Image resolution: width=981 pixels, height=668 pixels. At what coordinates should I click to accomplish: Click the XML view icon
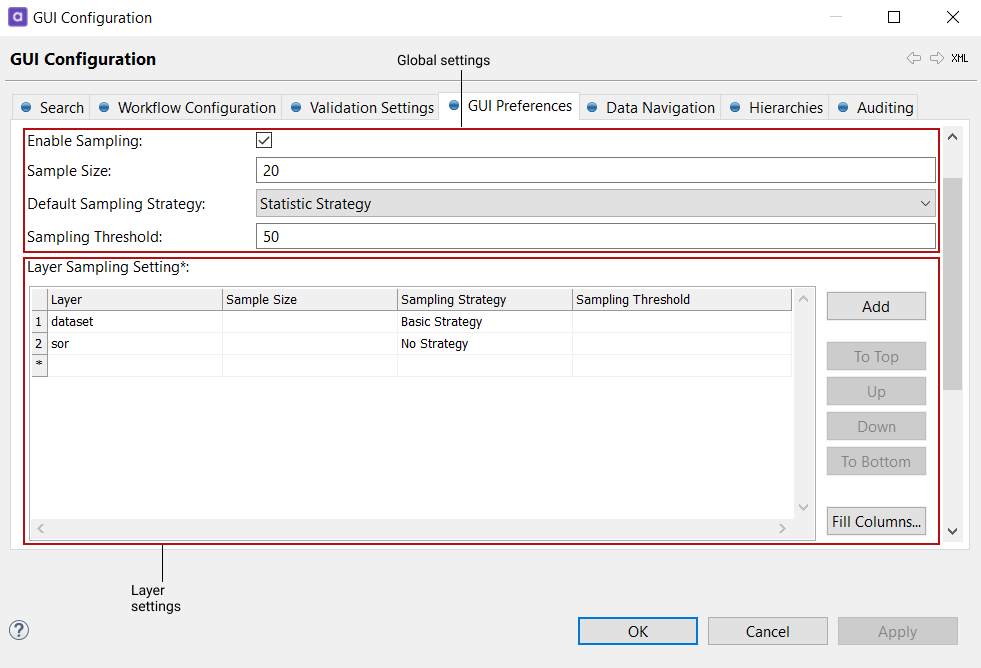point(959,59)
